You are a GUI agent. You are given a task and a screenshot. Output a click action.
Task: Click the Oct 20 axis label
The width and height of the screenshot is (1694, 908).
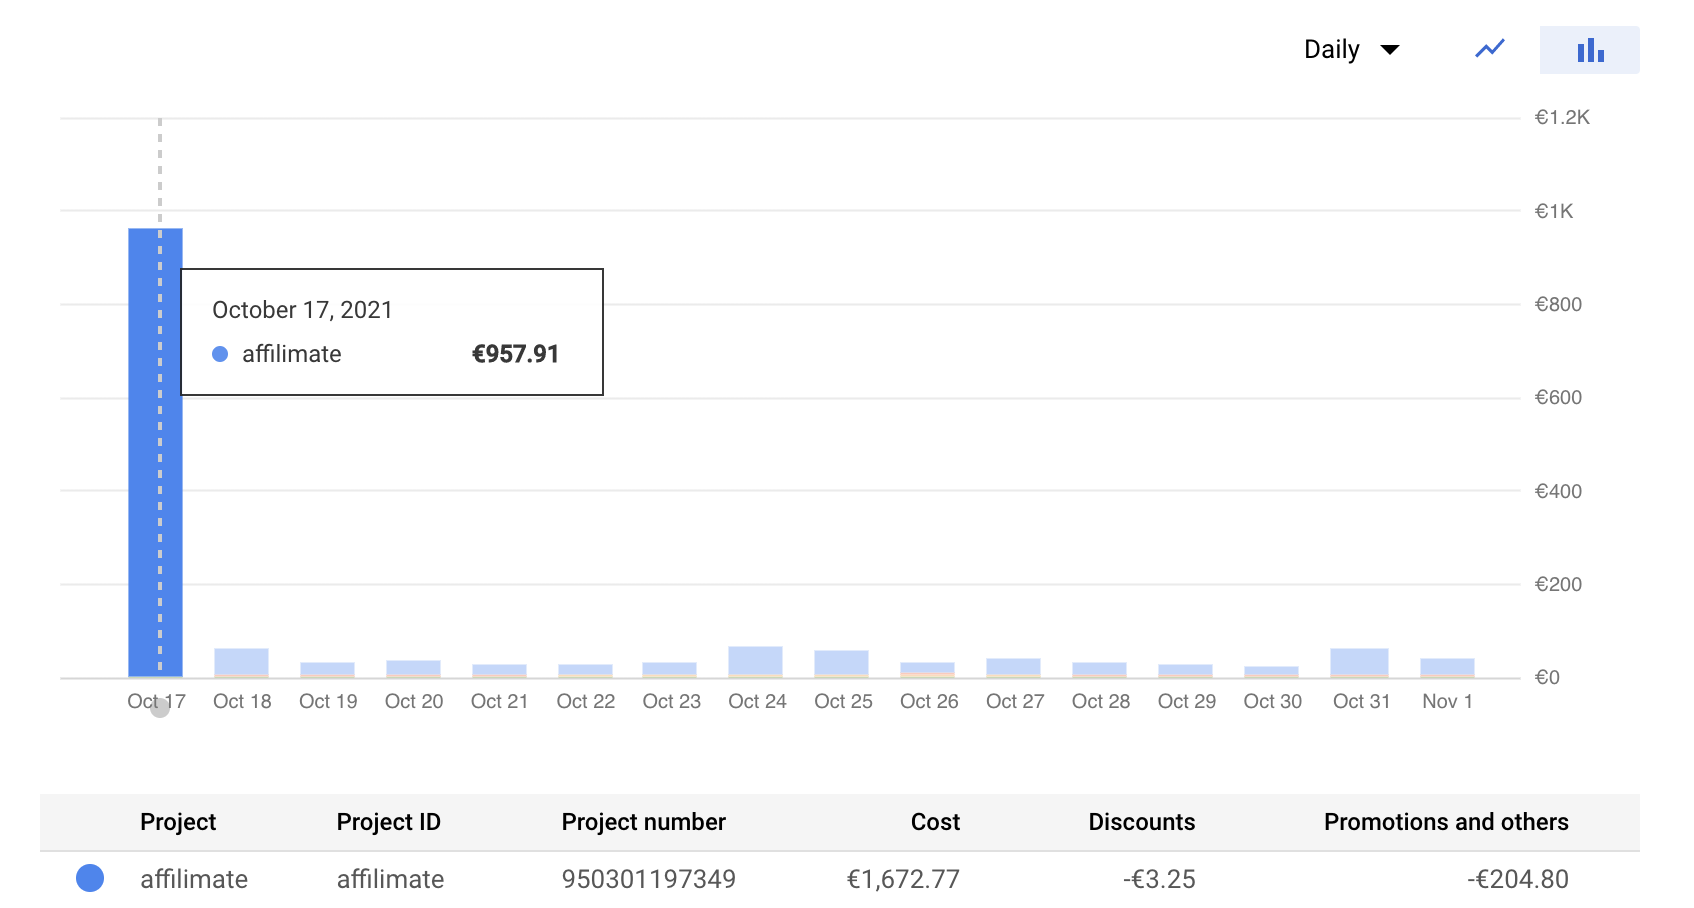pyautogui.click(x=414, y=701)
